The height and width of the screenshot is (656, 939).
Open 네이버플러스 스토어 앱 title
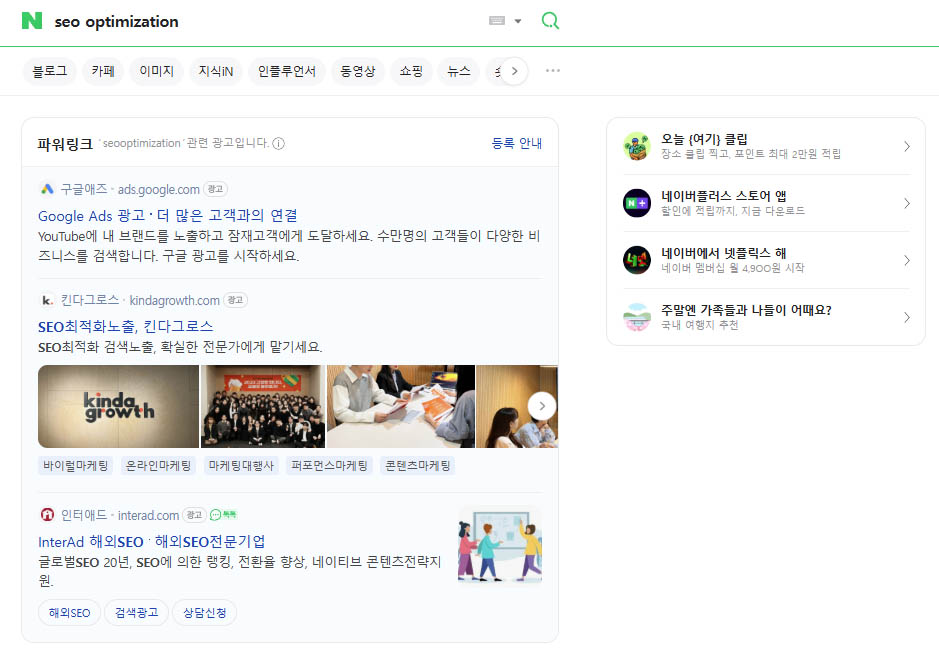pyautogui.click(x=723, y=196)
